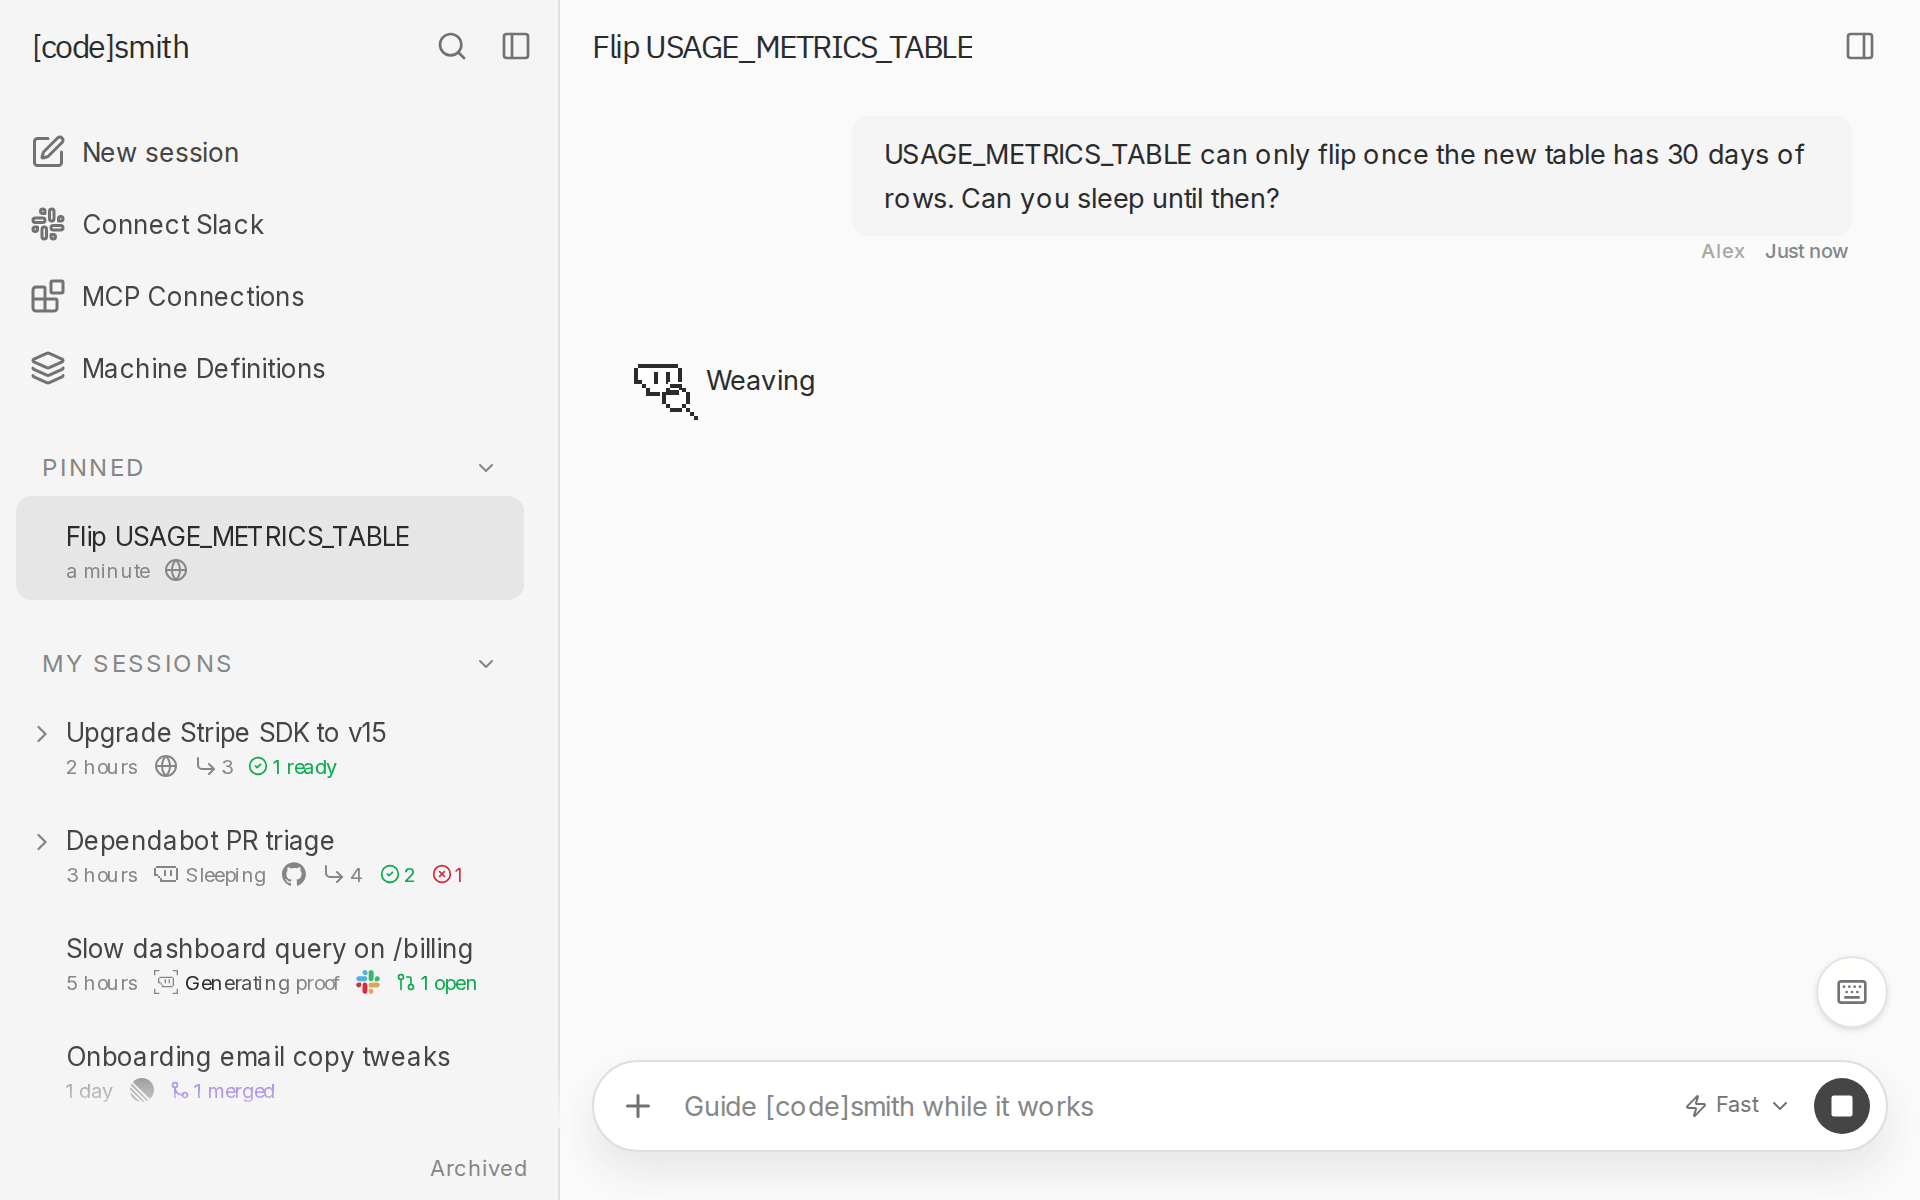Open the search icon in sidebar header

452,46
